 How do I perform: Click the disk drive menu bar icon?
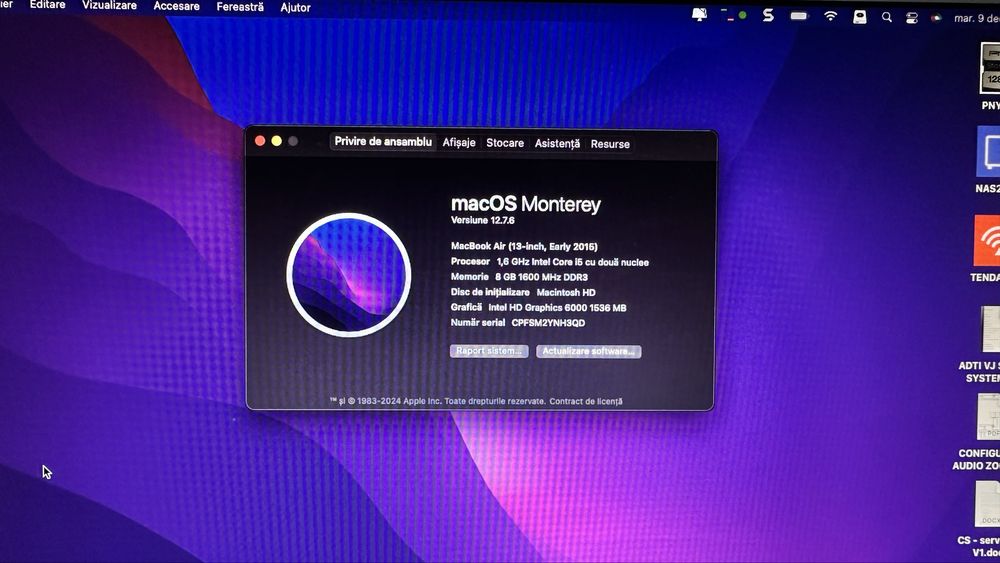[x=860, y=17]
